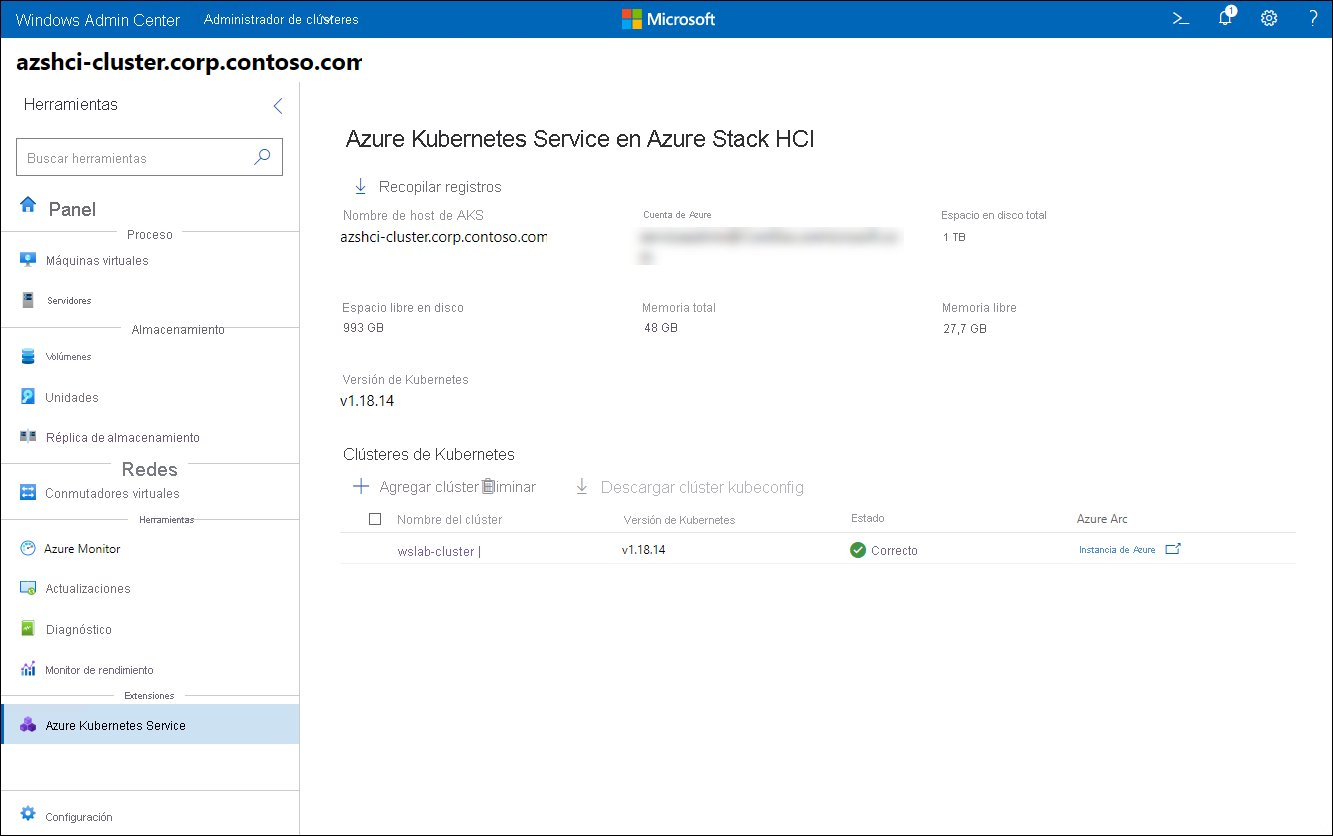Collapse the Herramientas panel chevron

(x=278, y=106)
